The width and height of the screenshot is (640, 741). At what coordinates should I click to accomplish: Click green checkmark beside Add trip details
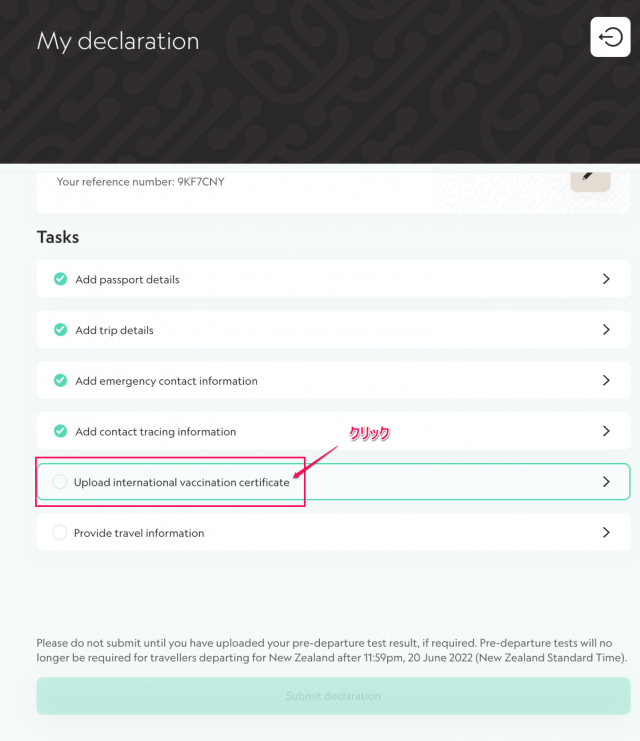coord(61,329)
